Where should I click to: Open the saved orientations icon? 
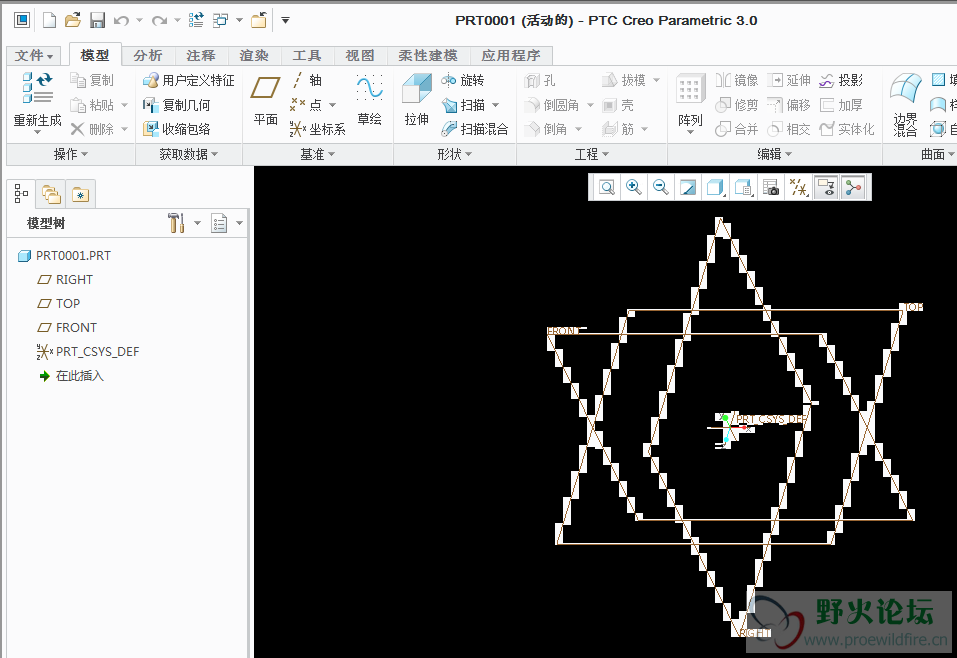point(743,187)
